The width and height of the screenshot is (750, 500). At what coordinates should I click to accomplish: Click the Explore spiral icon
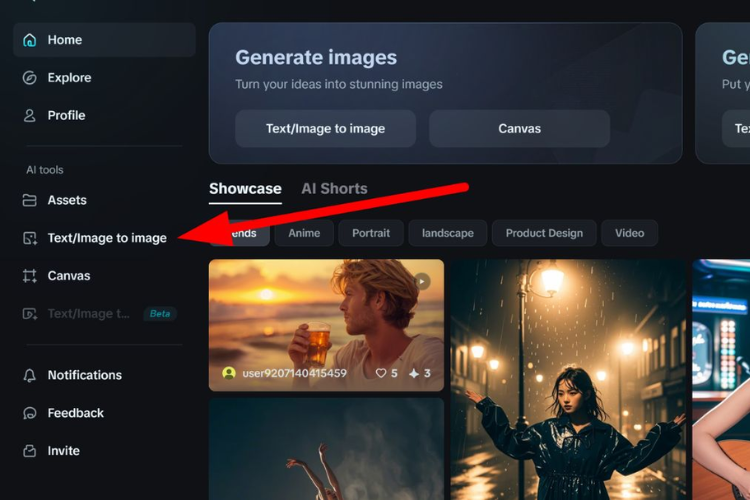point(30,78)
